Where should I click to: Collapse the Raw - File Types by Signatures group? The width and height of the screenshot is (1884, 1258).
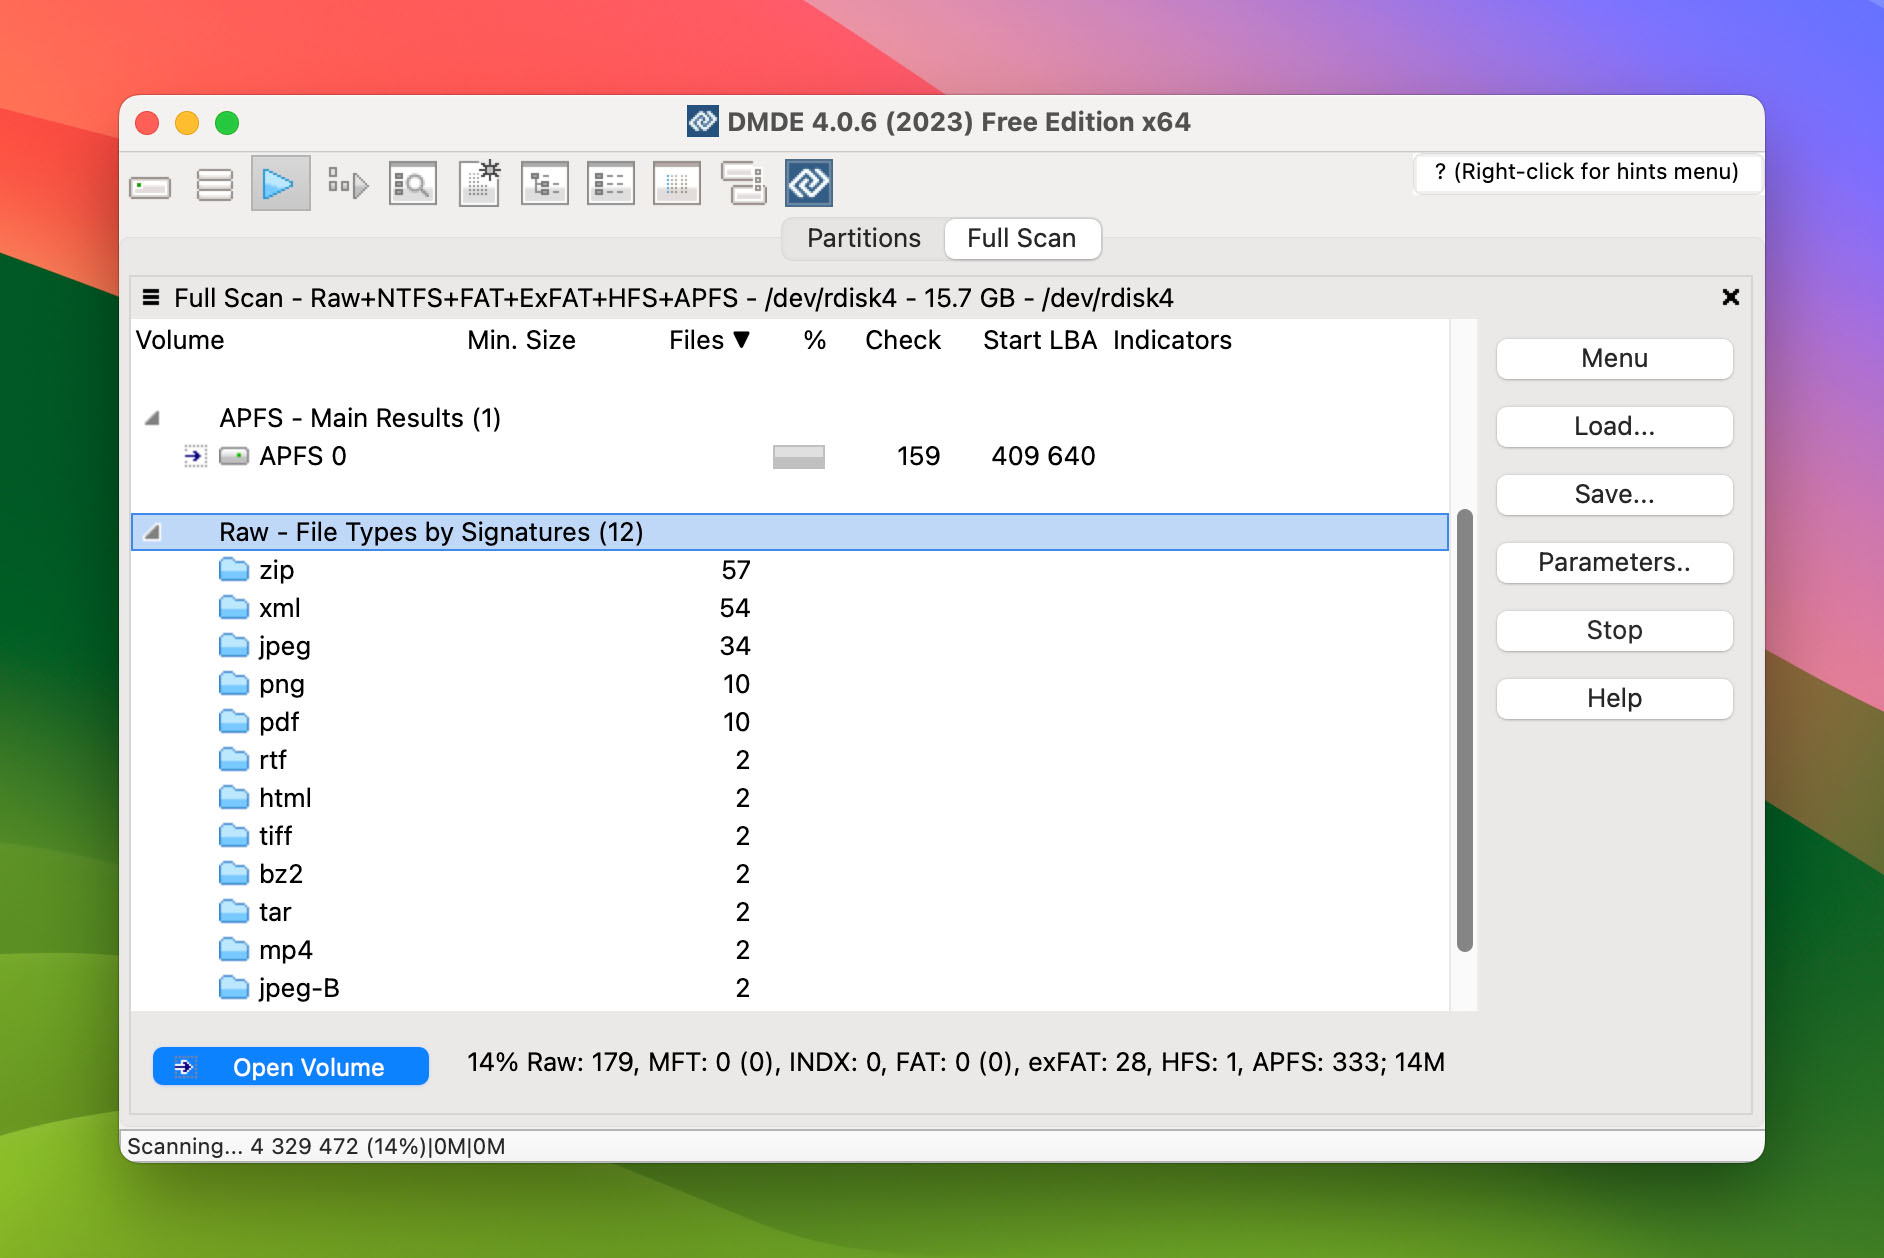pos(152,532)
